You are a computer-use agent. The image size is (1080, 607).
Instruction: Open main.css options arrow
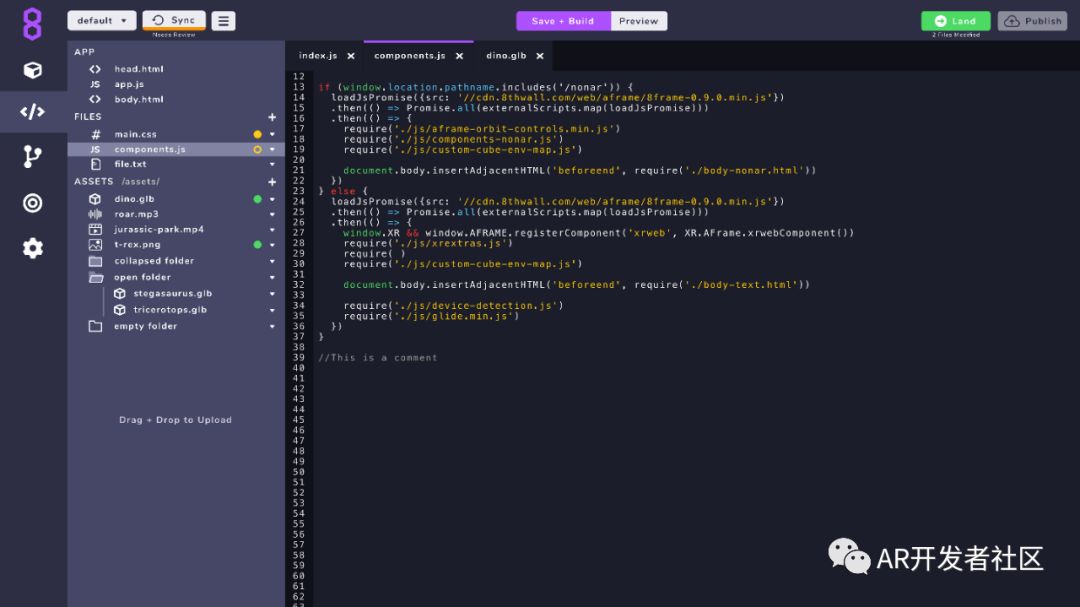(x=272, y=134)
